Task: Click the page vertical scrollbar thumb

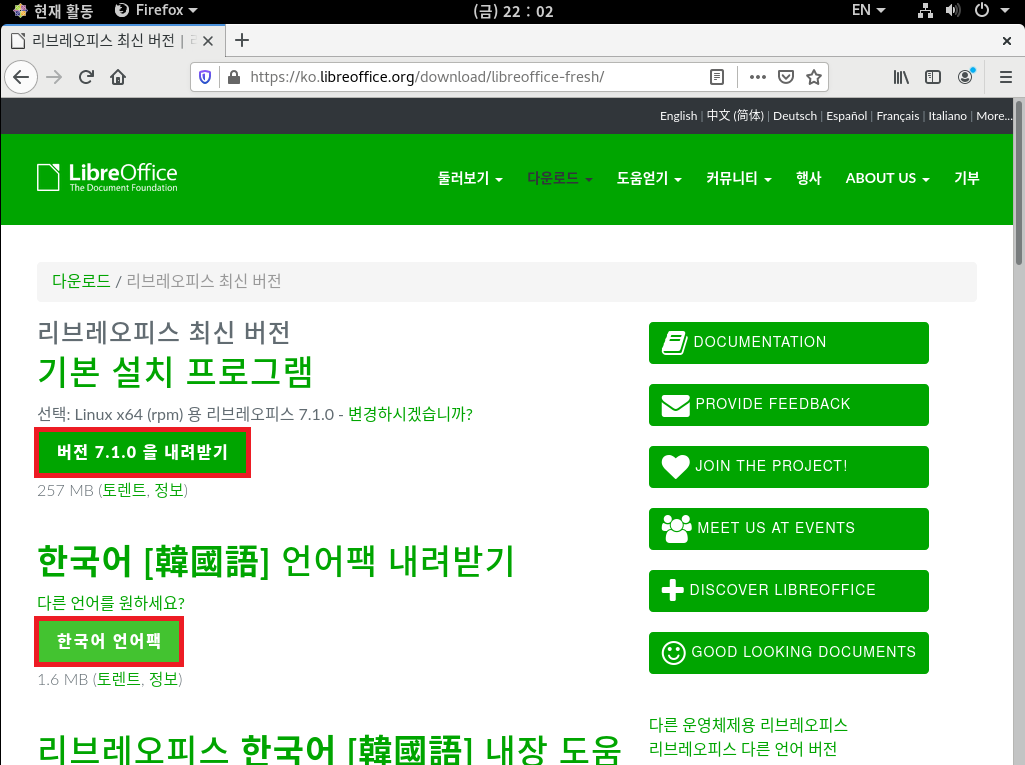Action: point(1019,183)
